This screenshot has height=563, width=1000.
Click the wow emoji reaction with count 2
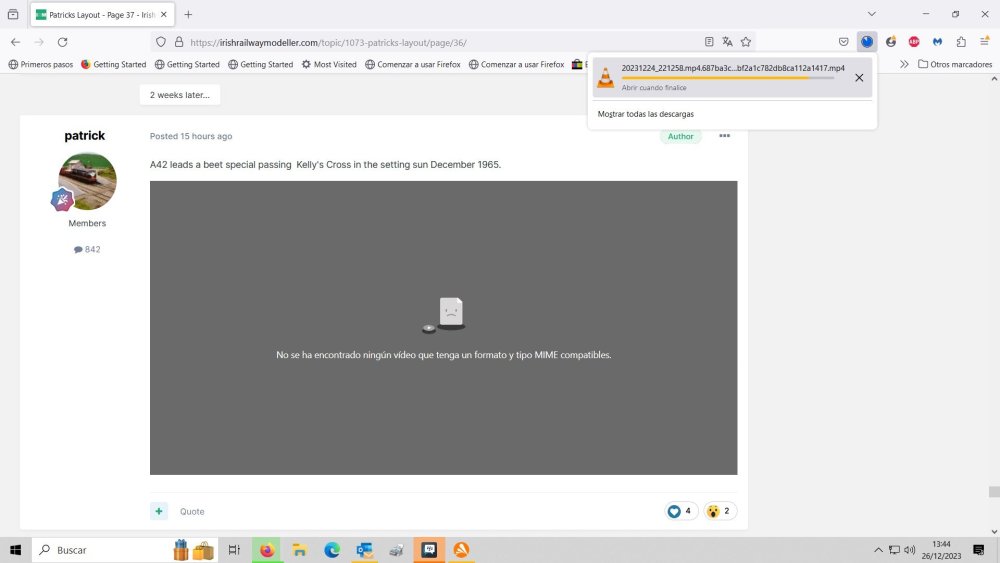pyautogui.click(x=719, y=511)
